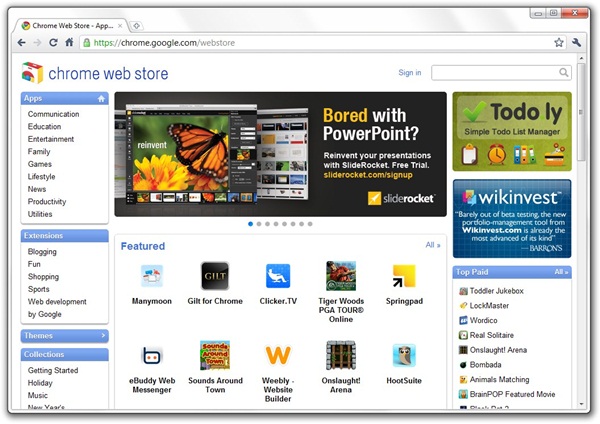The image size is (600, 424).
Task: Click the Real Solitaire list icon
Action: click(x=463, y=335)
